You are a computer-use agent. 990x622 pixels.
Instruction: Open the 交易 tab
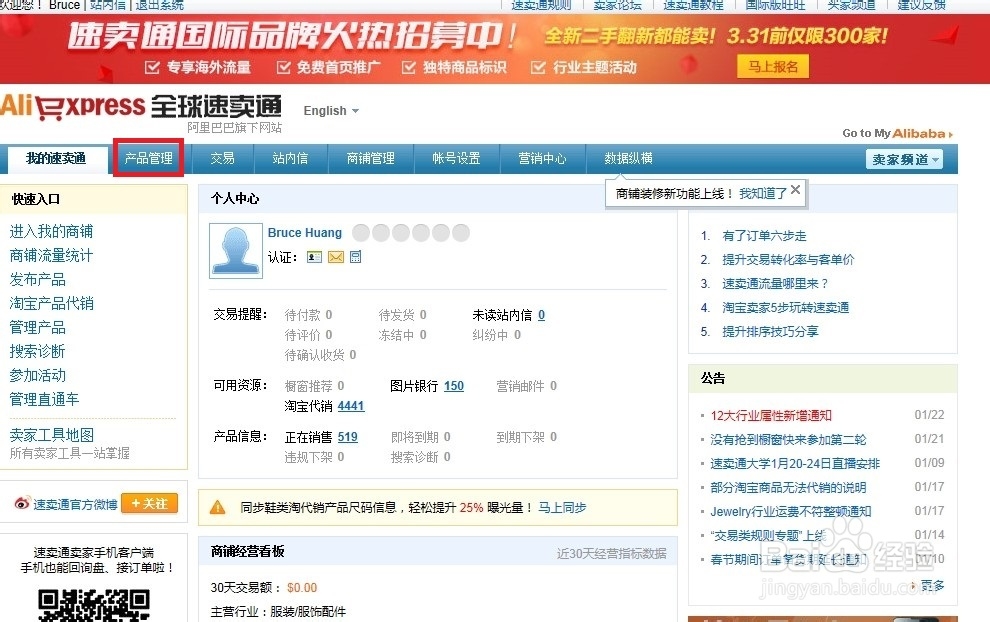point(222,158)
